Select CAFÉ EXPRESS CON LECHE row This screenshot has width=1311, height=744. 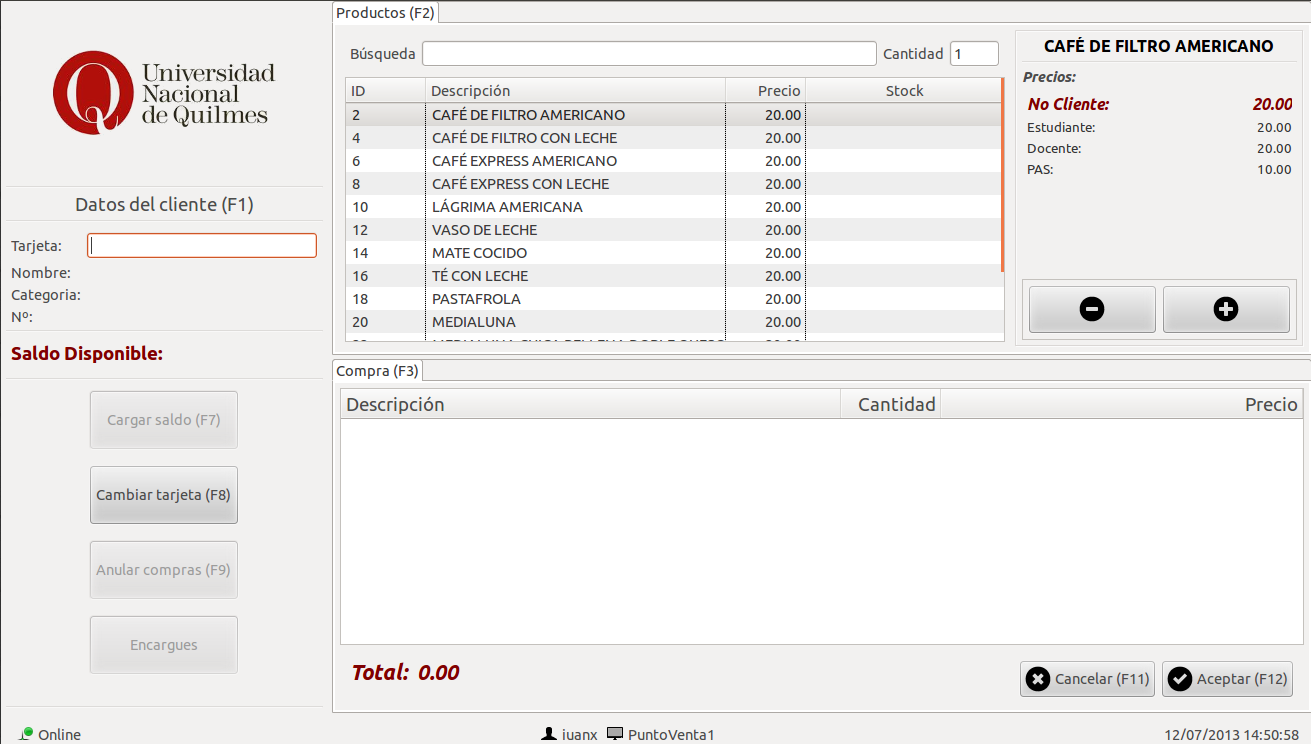point(575,184)
